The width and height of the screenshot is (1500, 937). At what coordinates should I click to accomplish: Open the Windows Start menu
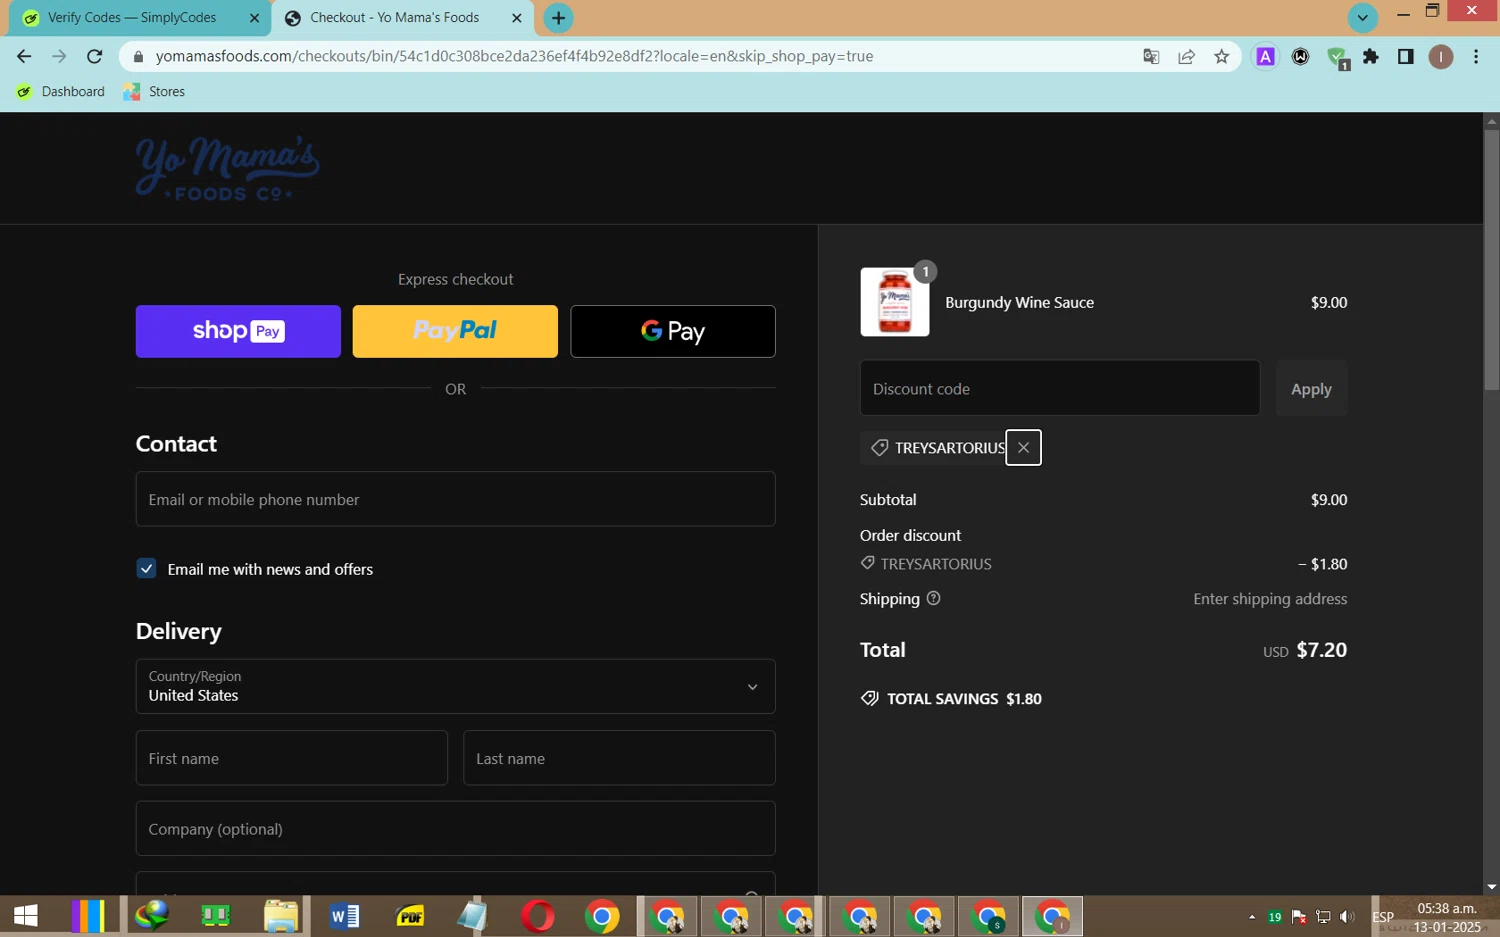(25, 915)
